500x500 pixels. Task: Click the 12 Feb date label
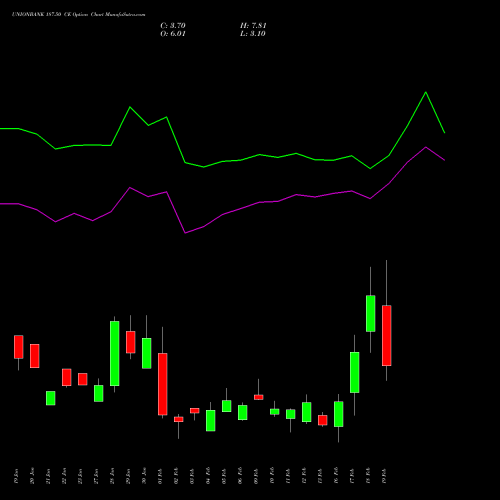(304, 476)
